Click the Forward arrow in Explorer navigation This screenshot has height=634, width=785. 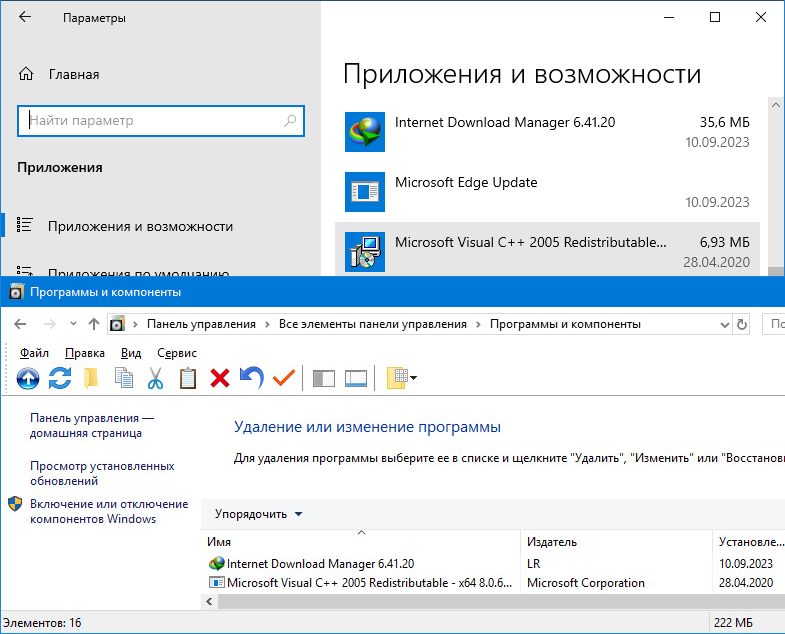pyautogui.click(x=50, y=324)
